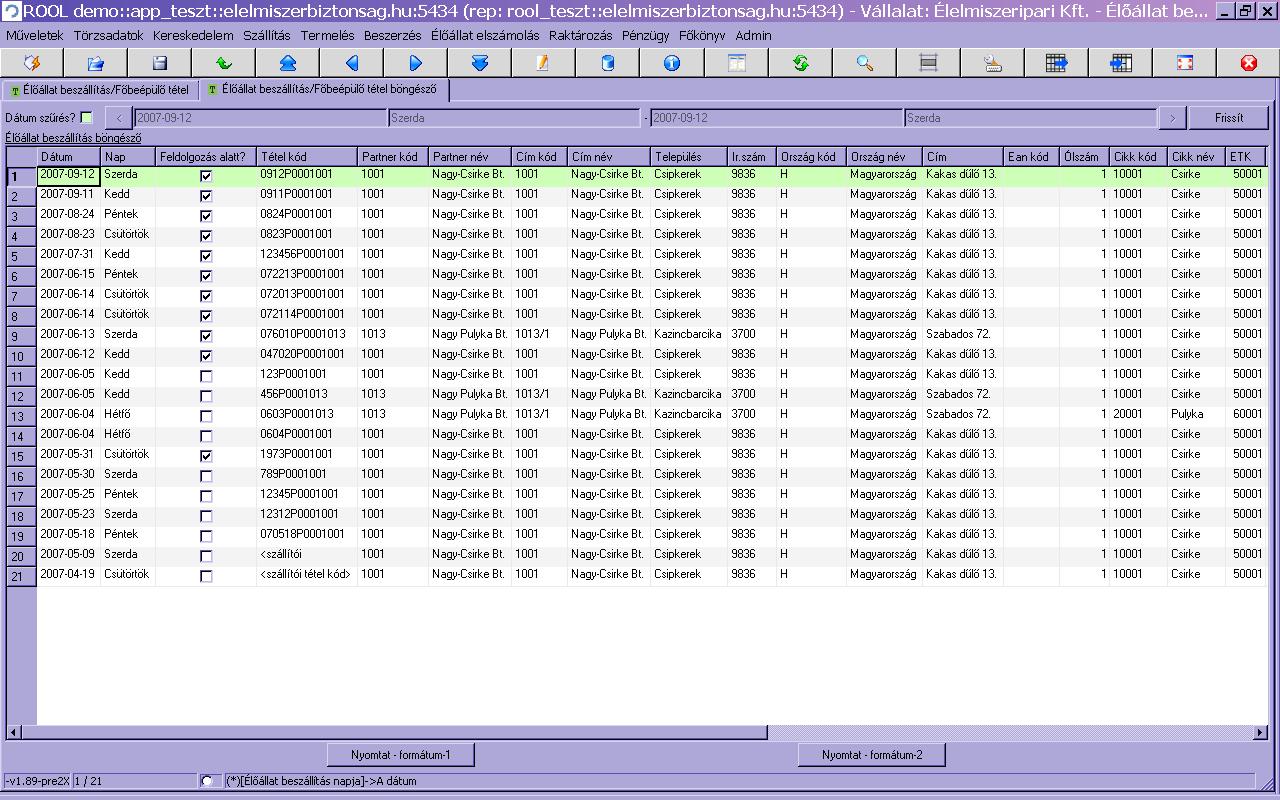Click the Nyomtat - formátum-1 button
This screenshot has height=800, width=1280.
pos(400,755)
